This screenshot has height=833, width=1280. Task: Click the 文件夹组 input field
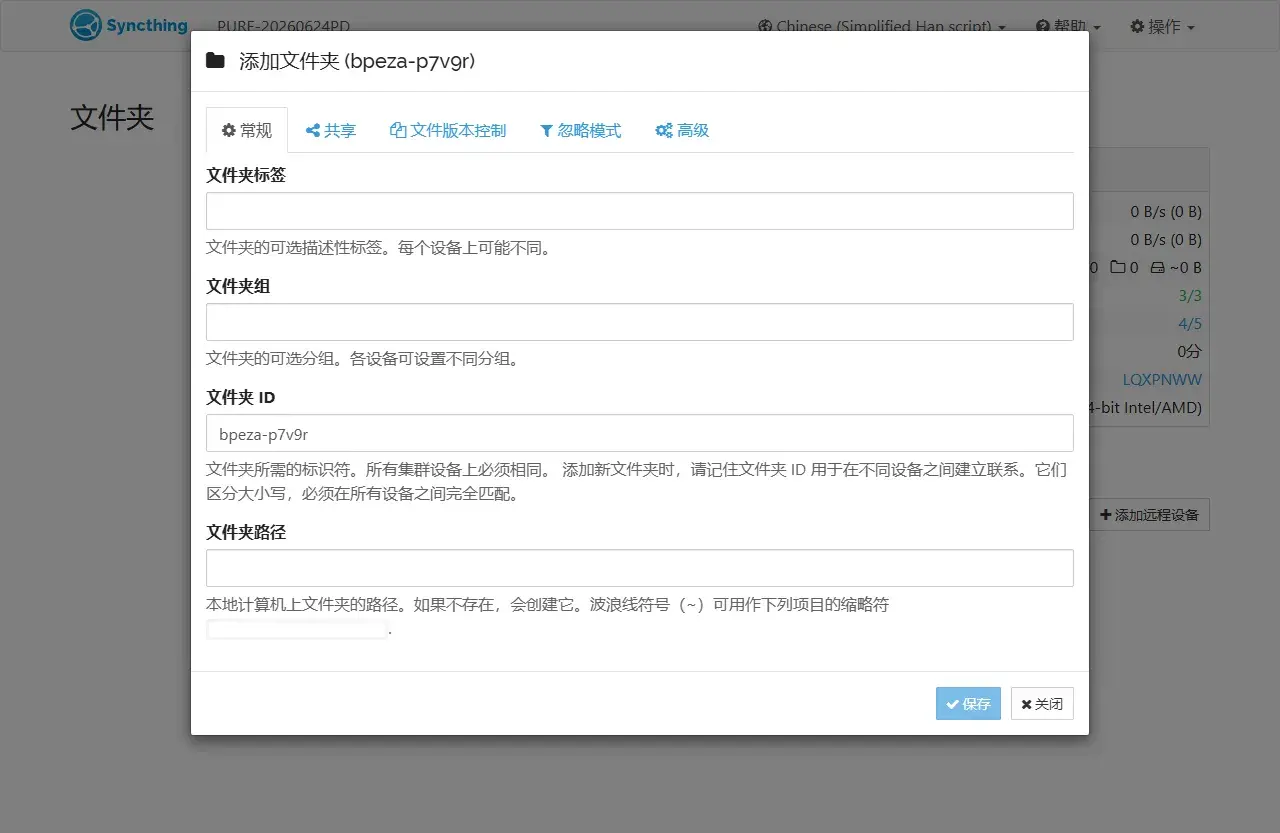(x=640, y=322)
